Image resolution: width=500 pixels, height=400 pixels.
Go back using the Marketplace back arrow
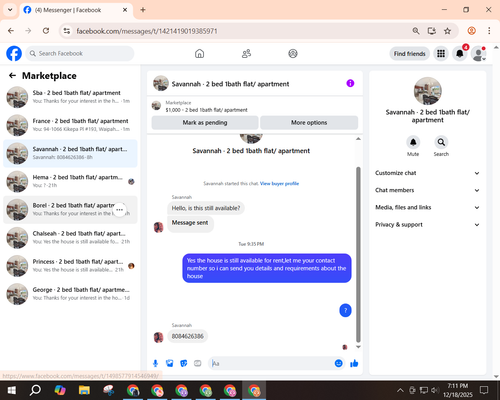[12, 76]
